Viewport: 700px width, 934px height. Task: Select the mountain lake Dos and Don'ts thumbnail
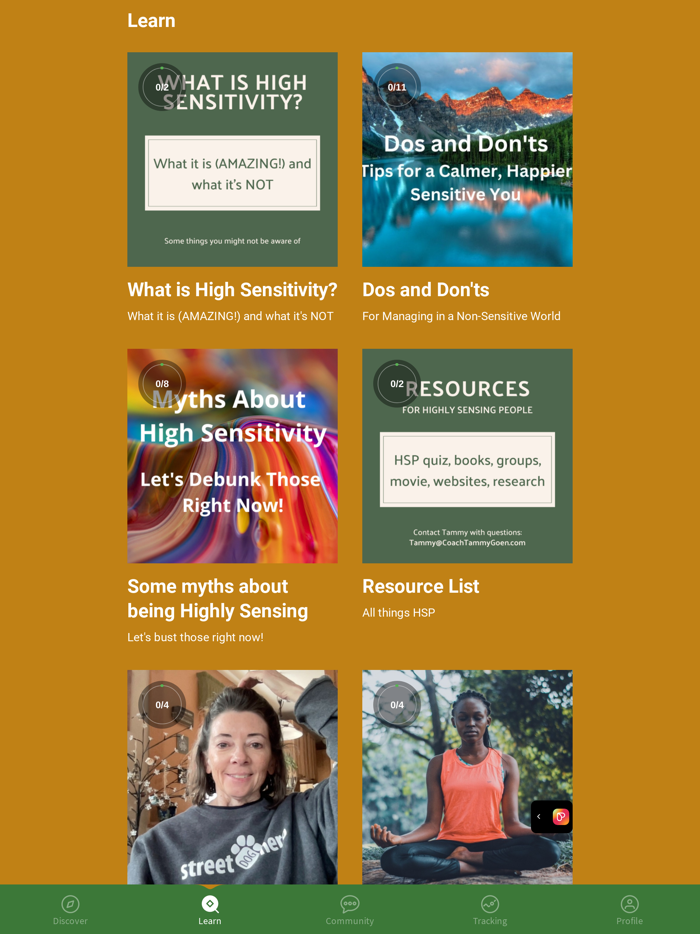click(x=467, y=159)
